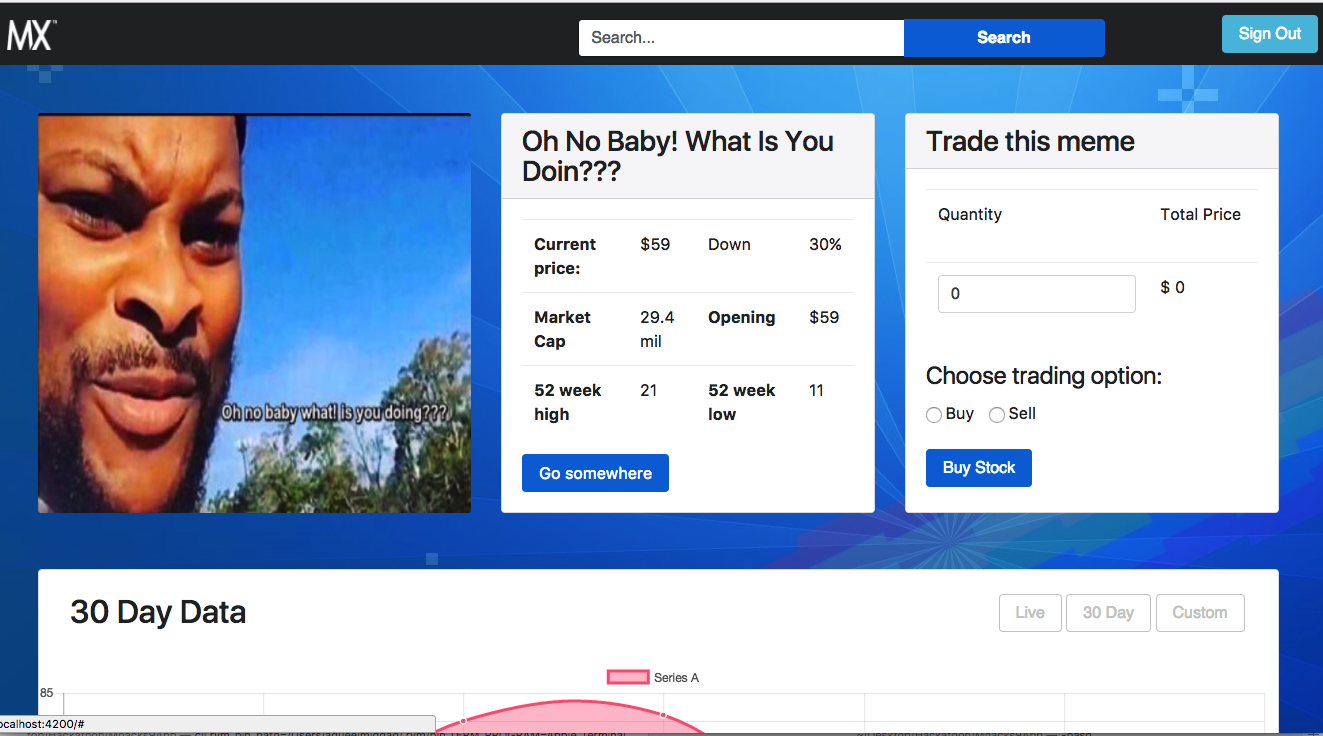
Task: Click the blue Search button
Action: (1004, 38)
